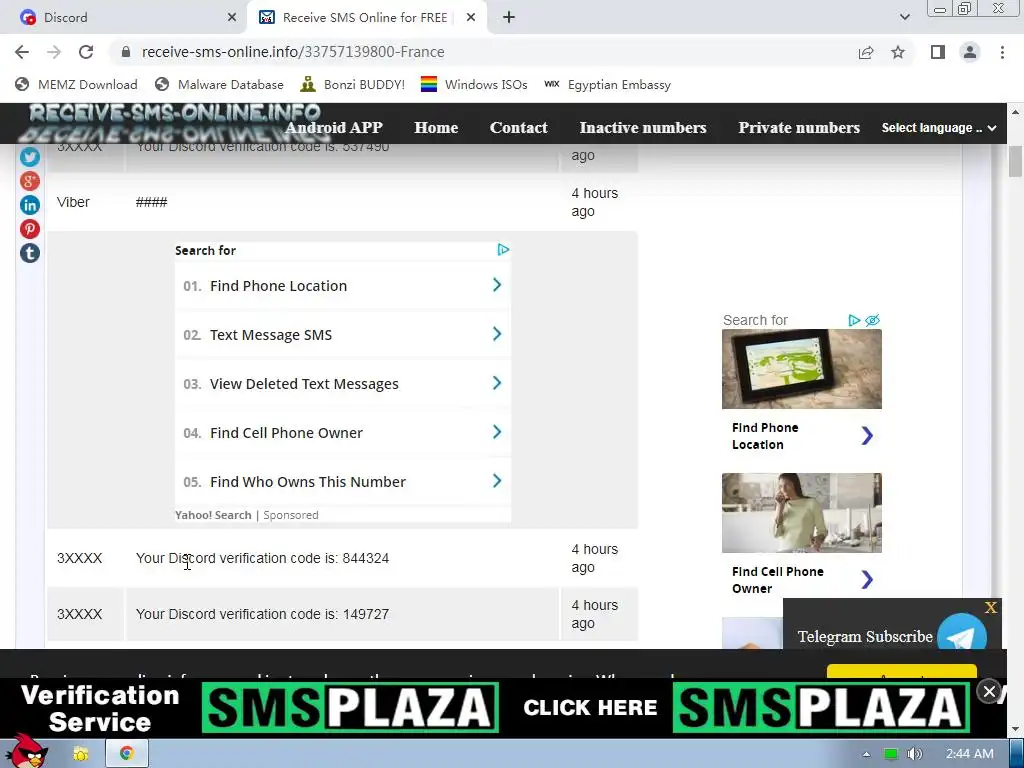Image resolution: width=1024 pixels, height=768 pixels.
Task: Open the share this page icon
Action: tap(866, 52)
